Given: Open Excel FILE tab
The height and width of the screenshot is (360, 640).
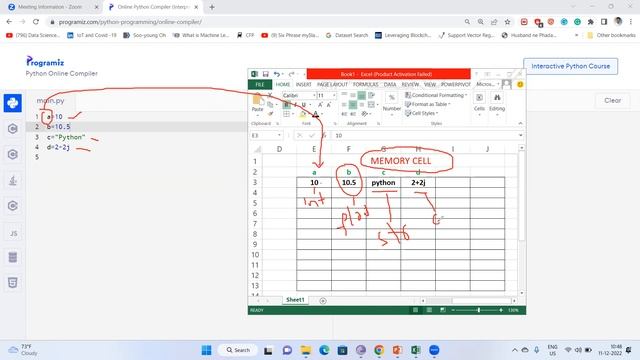Looking at the screenshot, I should (x=260, y=84).
